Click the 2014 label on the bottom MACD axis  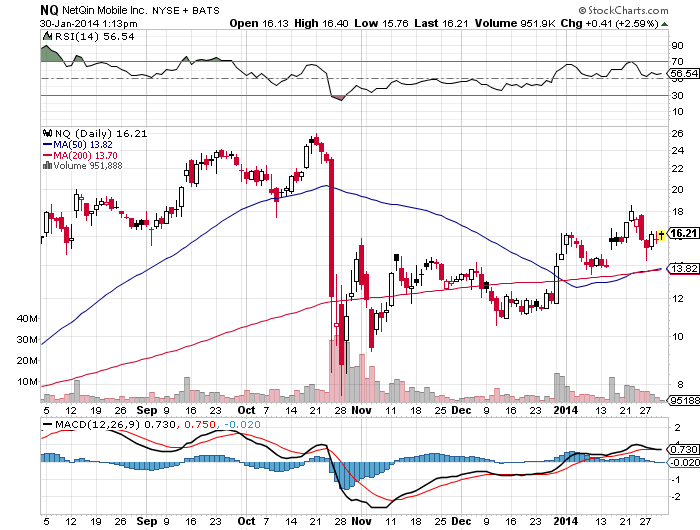[x=566, y=521]
